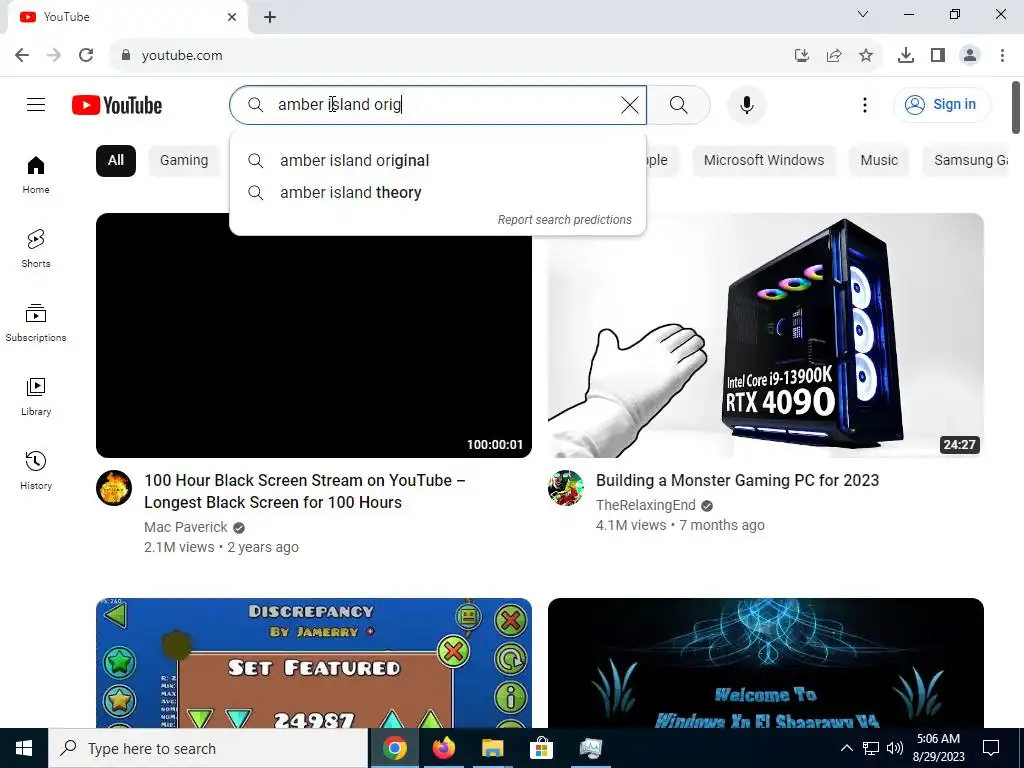The image size is (1024, 768).
Task: Open the tab search chevron
Action: [x=863, y=14]
